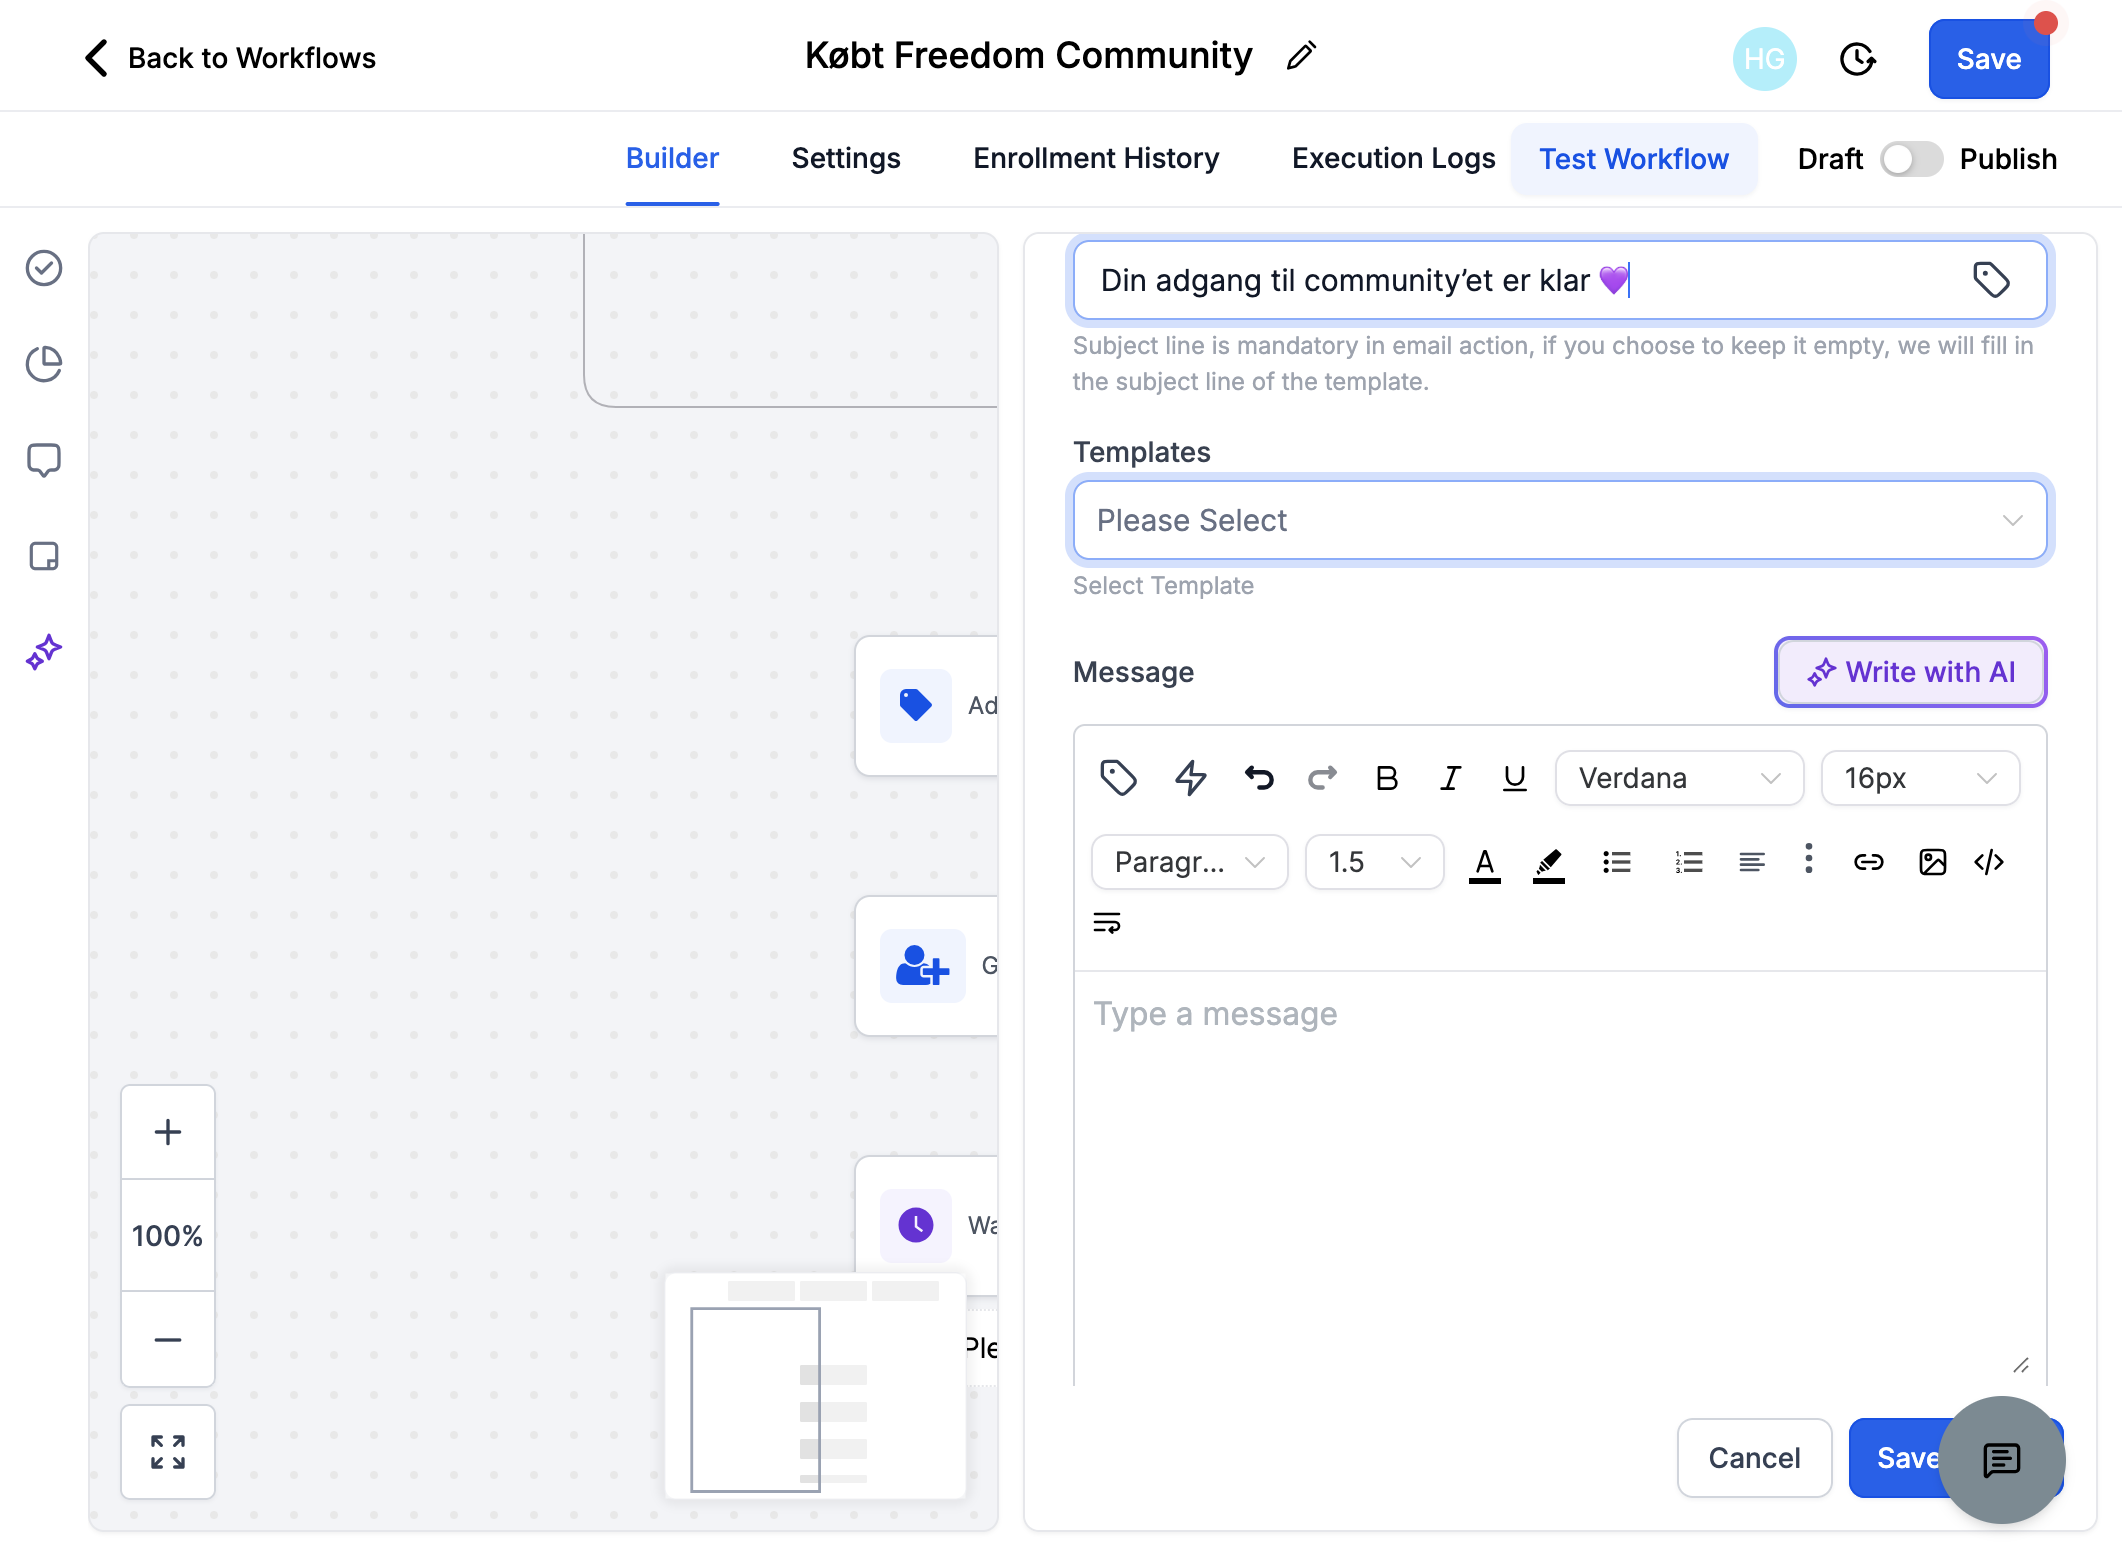Viewport: 2122px width, 1556px height.
Task: Open the 1.5 line height dropdown
Action: tap(1374, 862)
